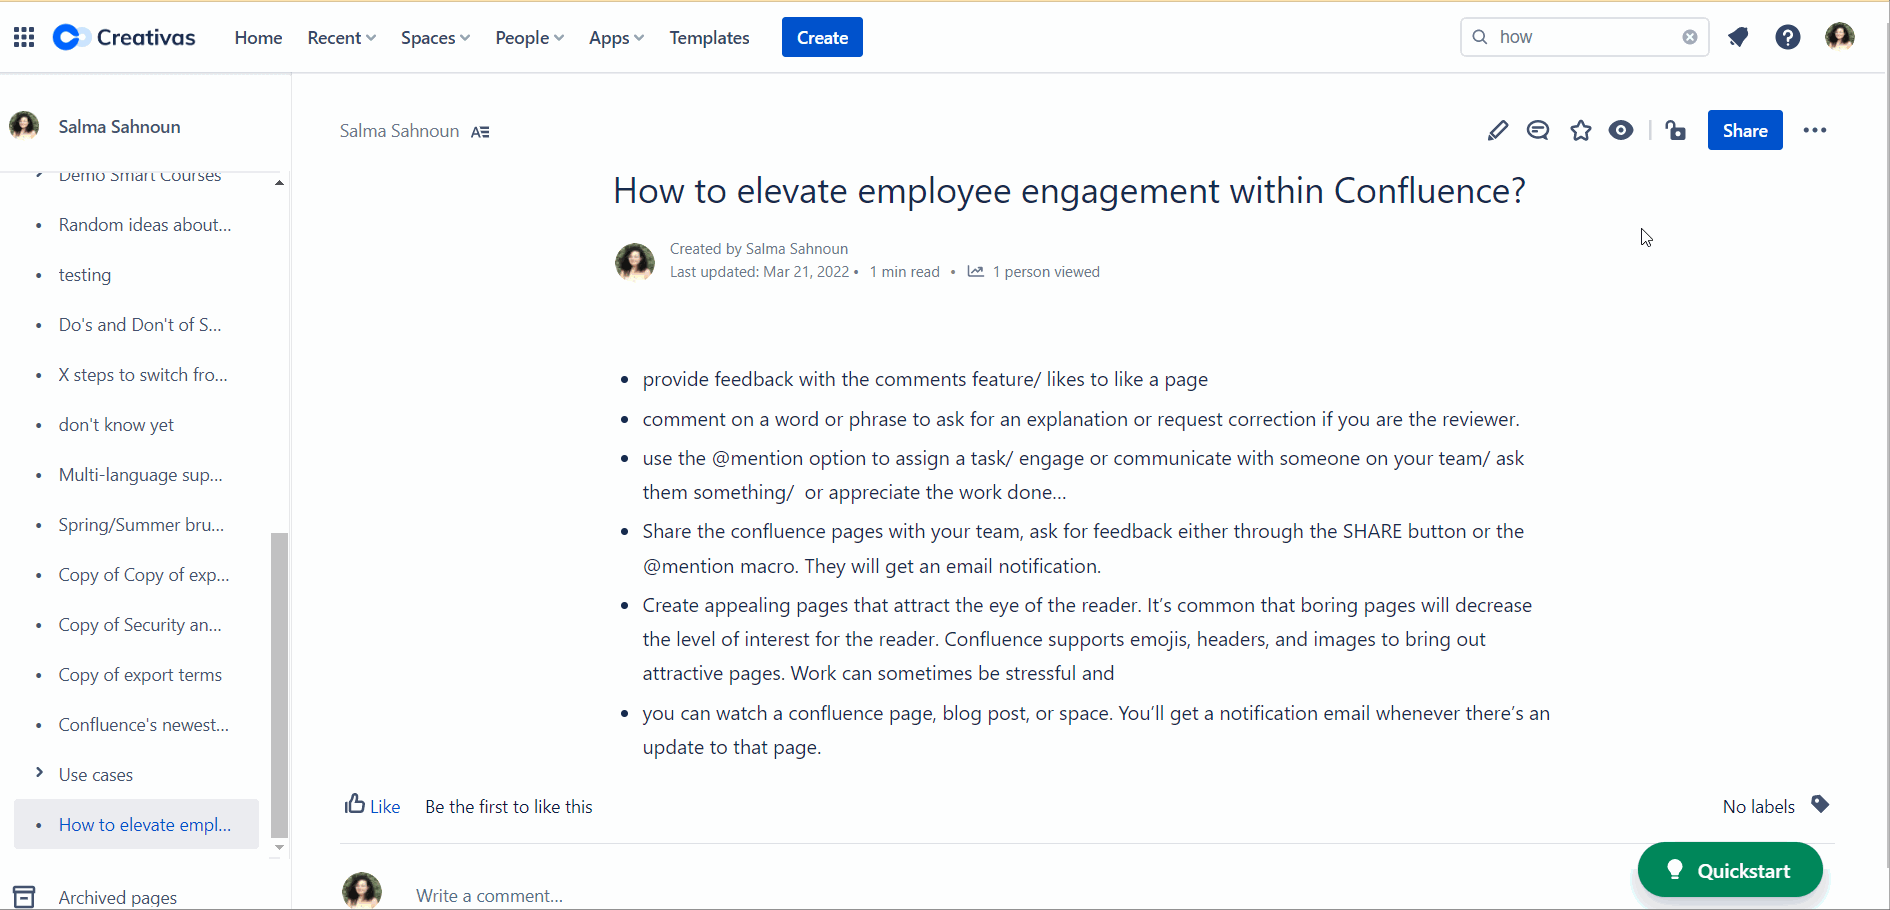
Task: Click the blue Create button
Action: (x=822, y=38)
